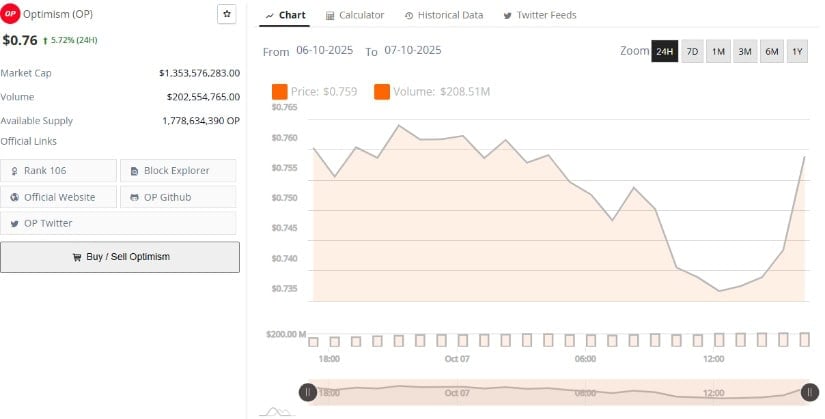Click the Optimism OP logo icon
825x419 pixels.
click(x=10, y=15)
